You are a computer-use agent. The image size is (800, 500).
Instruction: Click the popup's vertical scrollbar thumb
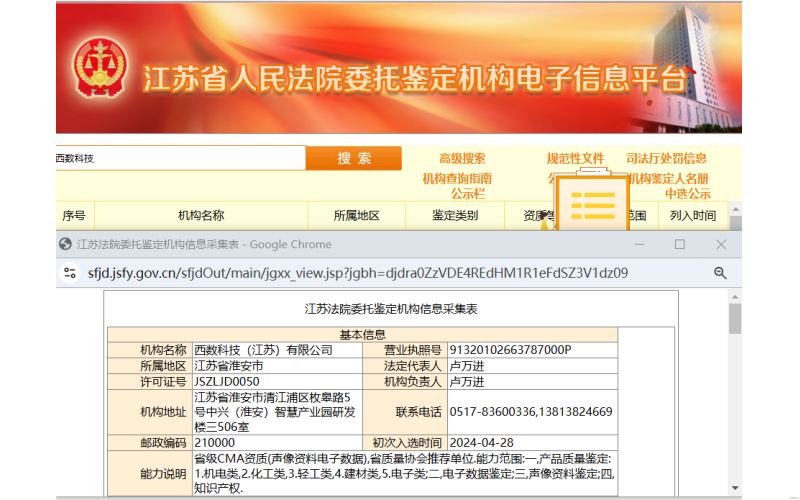tap(735, 318)
